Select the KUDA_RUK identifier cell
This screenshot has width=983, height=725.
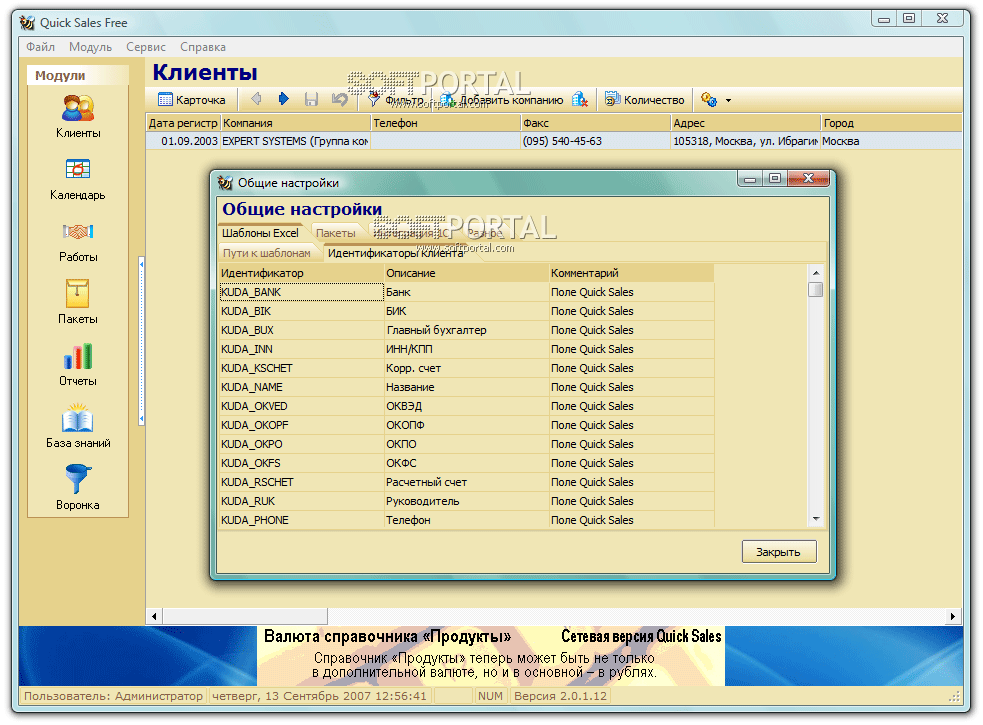point(301,501)
